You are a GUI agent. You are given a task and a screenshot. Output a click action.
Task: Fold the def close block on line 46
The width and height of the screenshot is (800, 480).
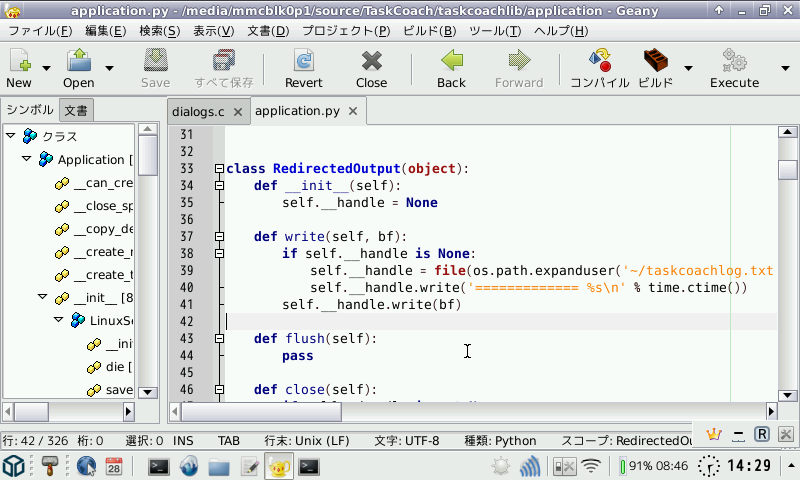tap(219, 390)
